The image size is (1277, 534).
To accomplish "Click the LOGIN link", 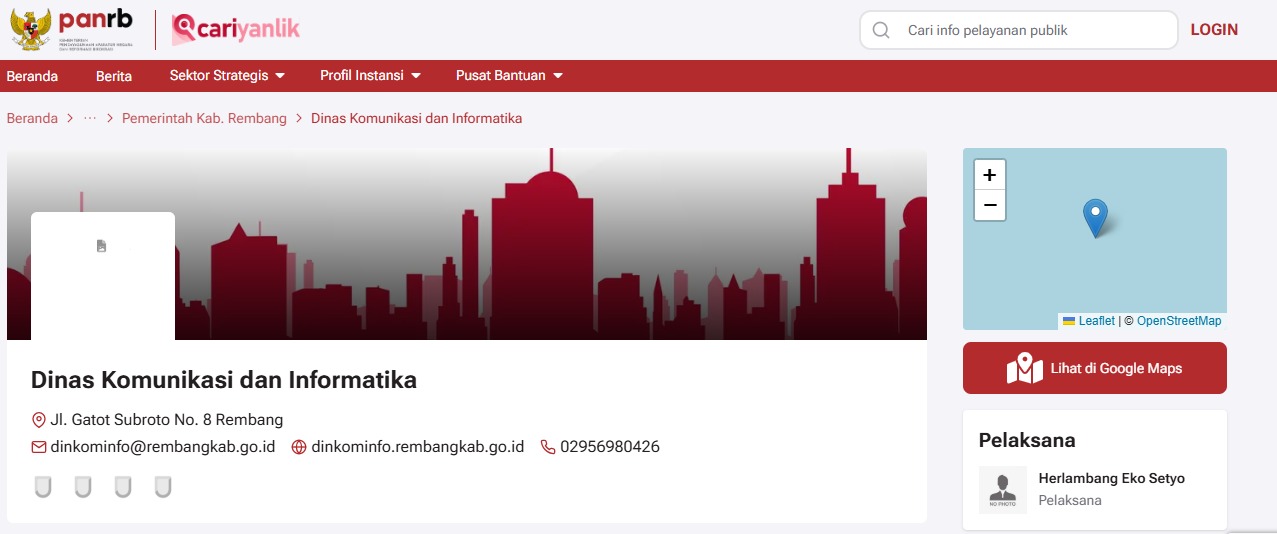I will [1214, 30].
